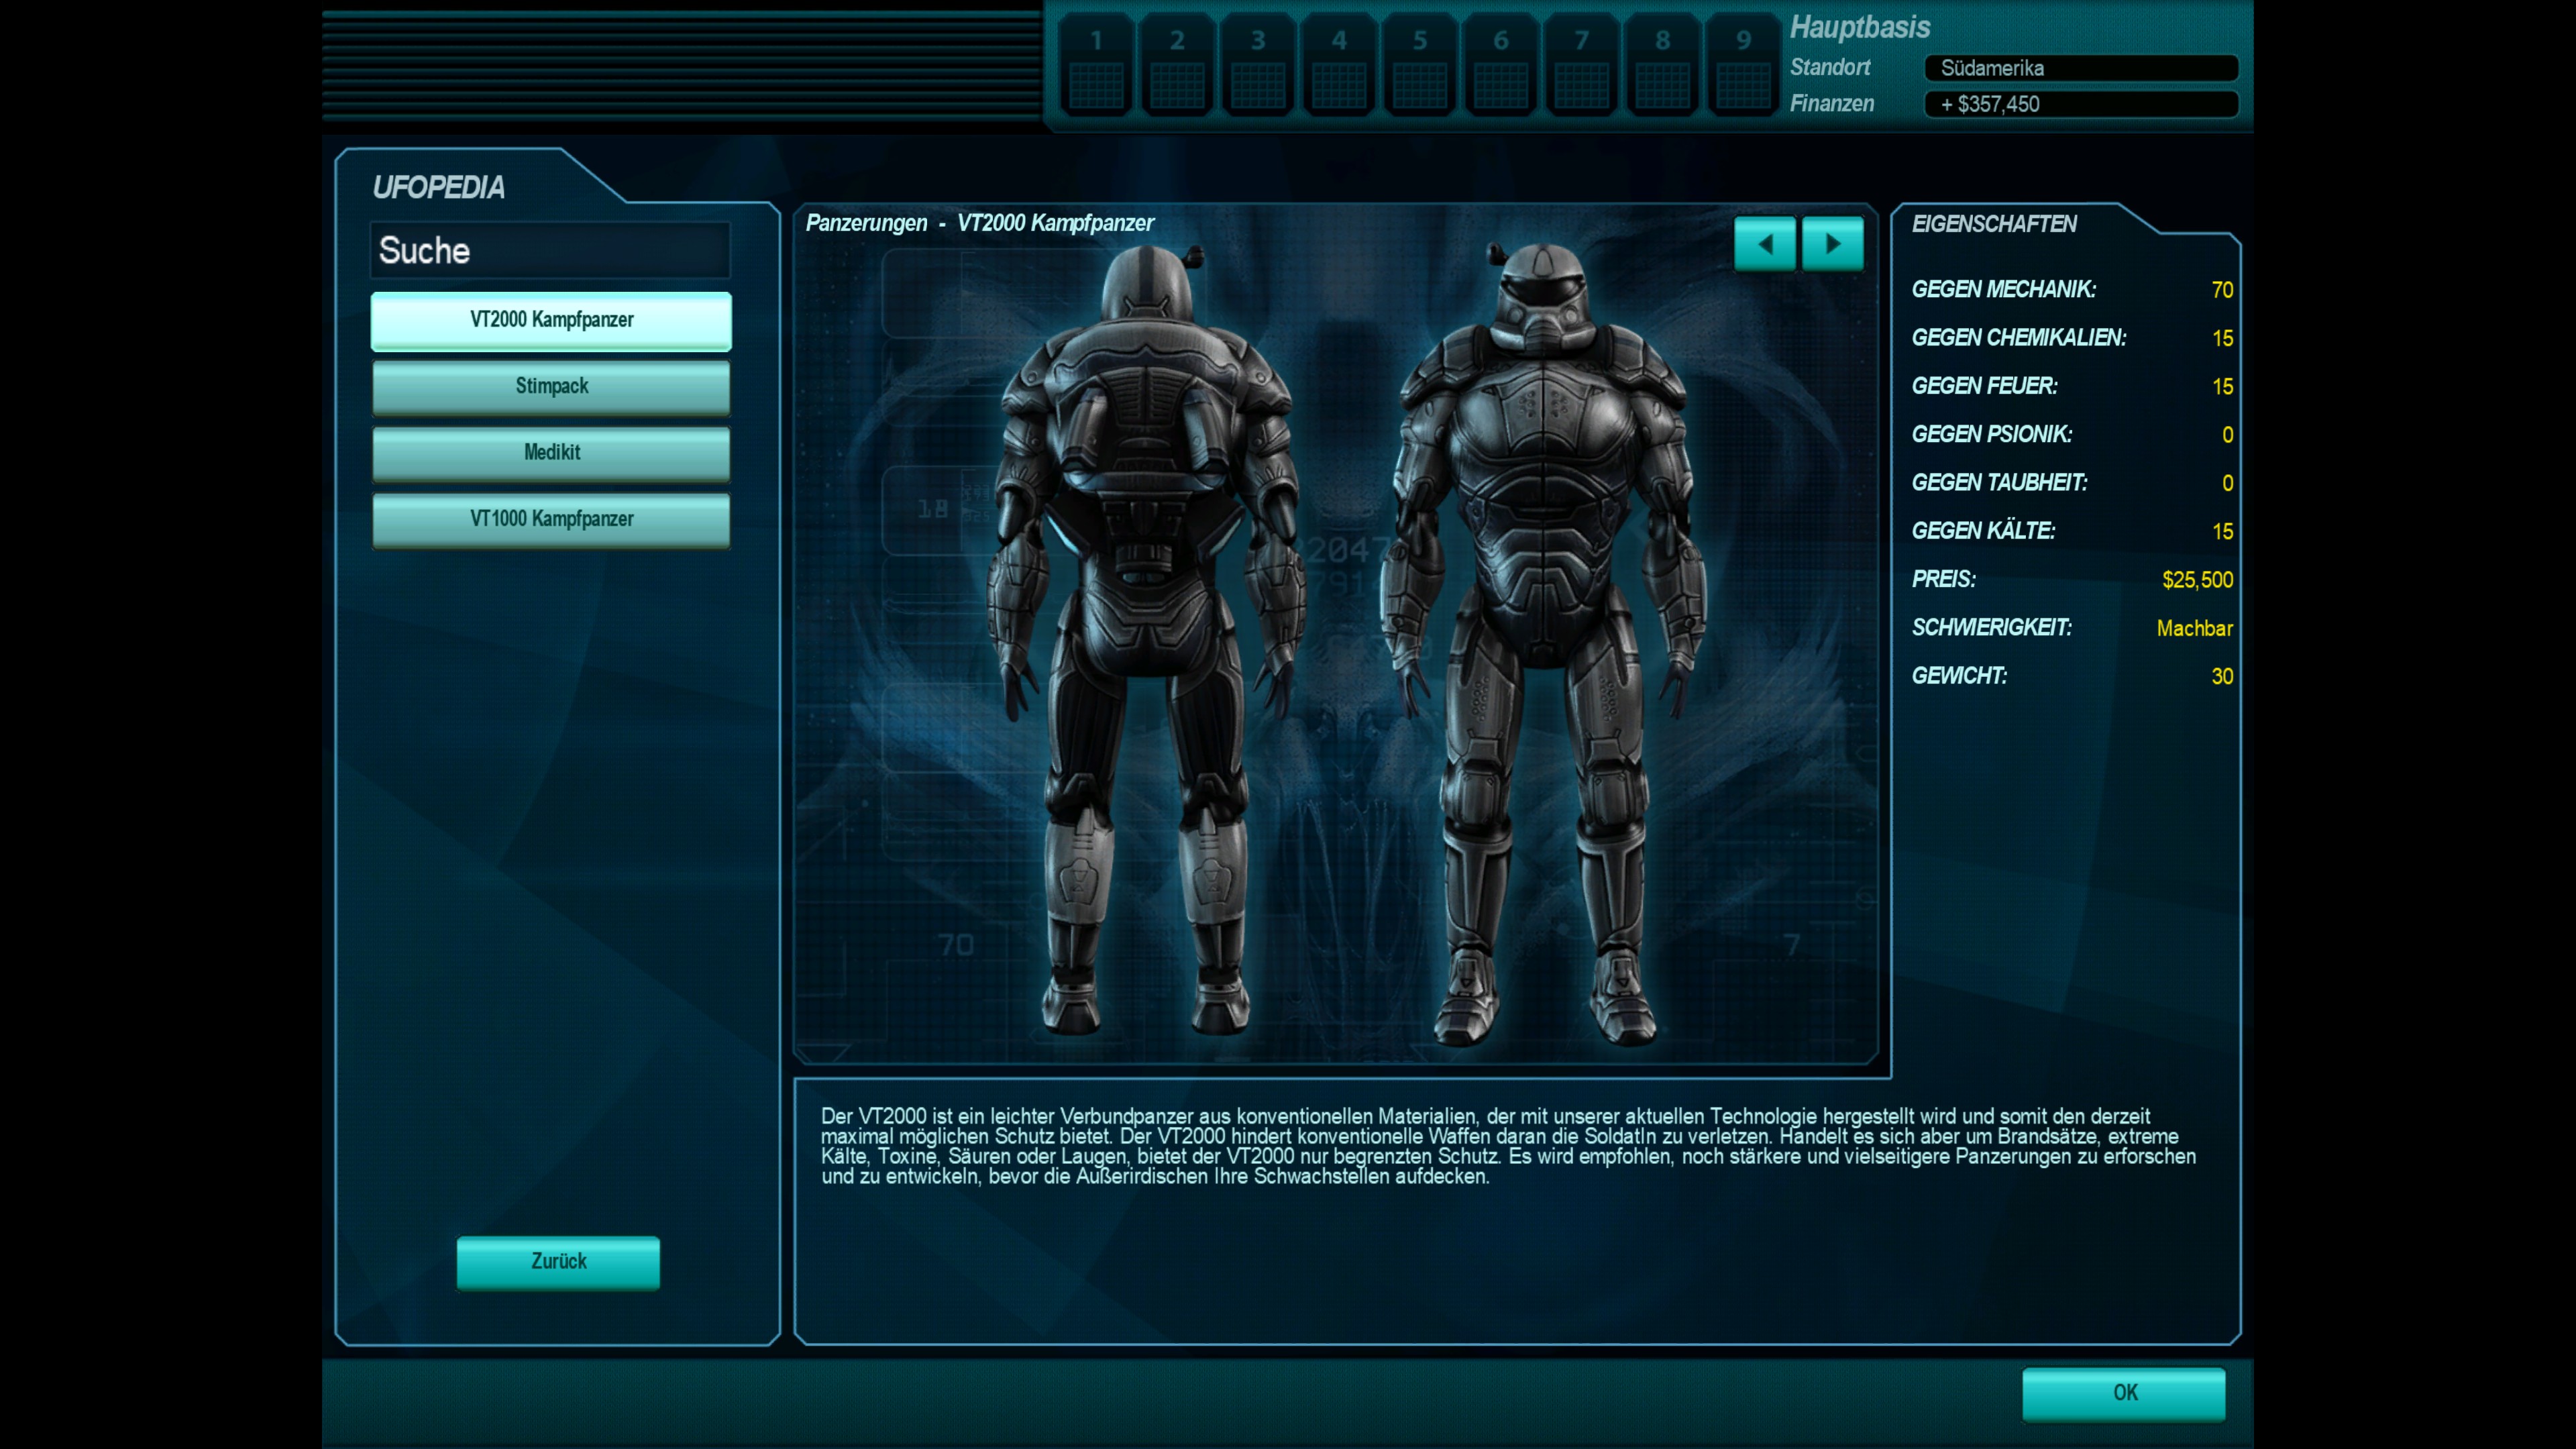Viewport: 2576px width, 1449px height.
Task: Select base slot number 8
Action: point(1662,65)
